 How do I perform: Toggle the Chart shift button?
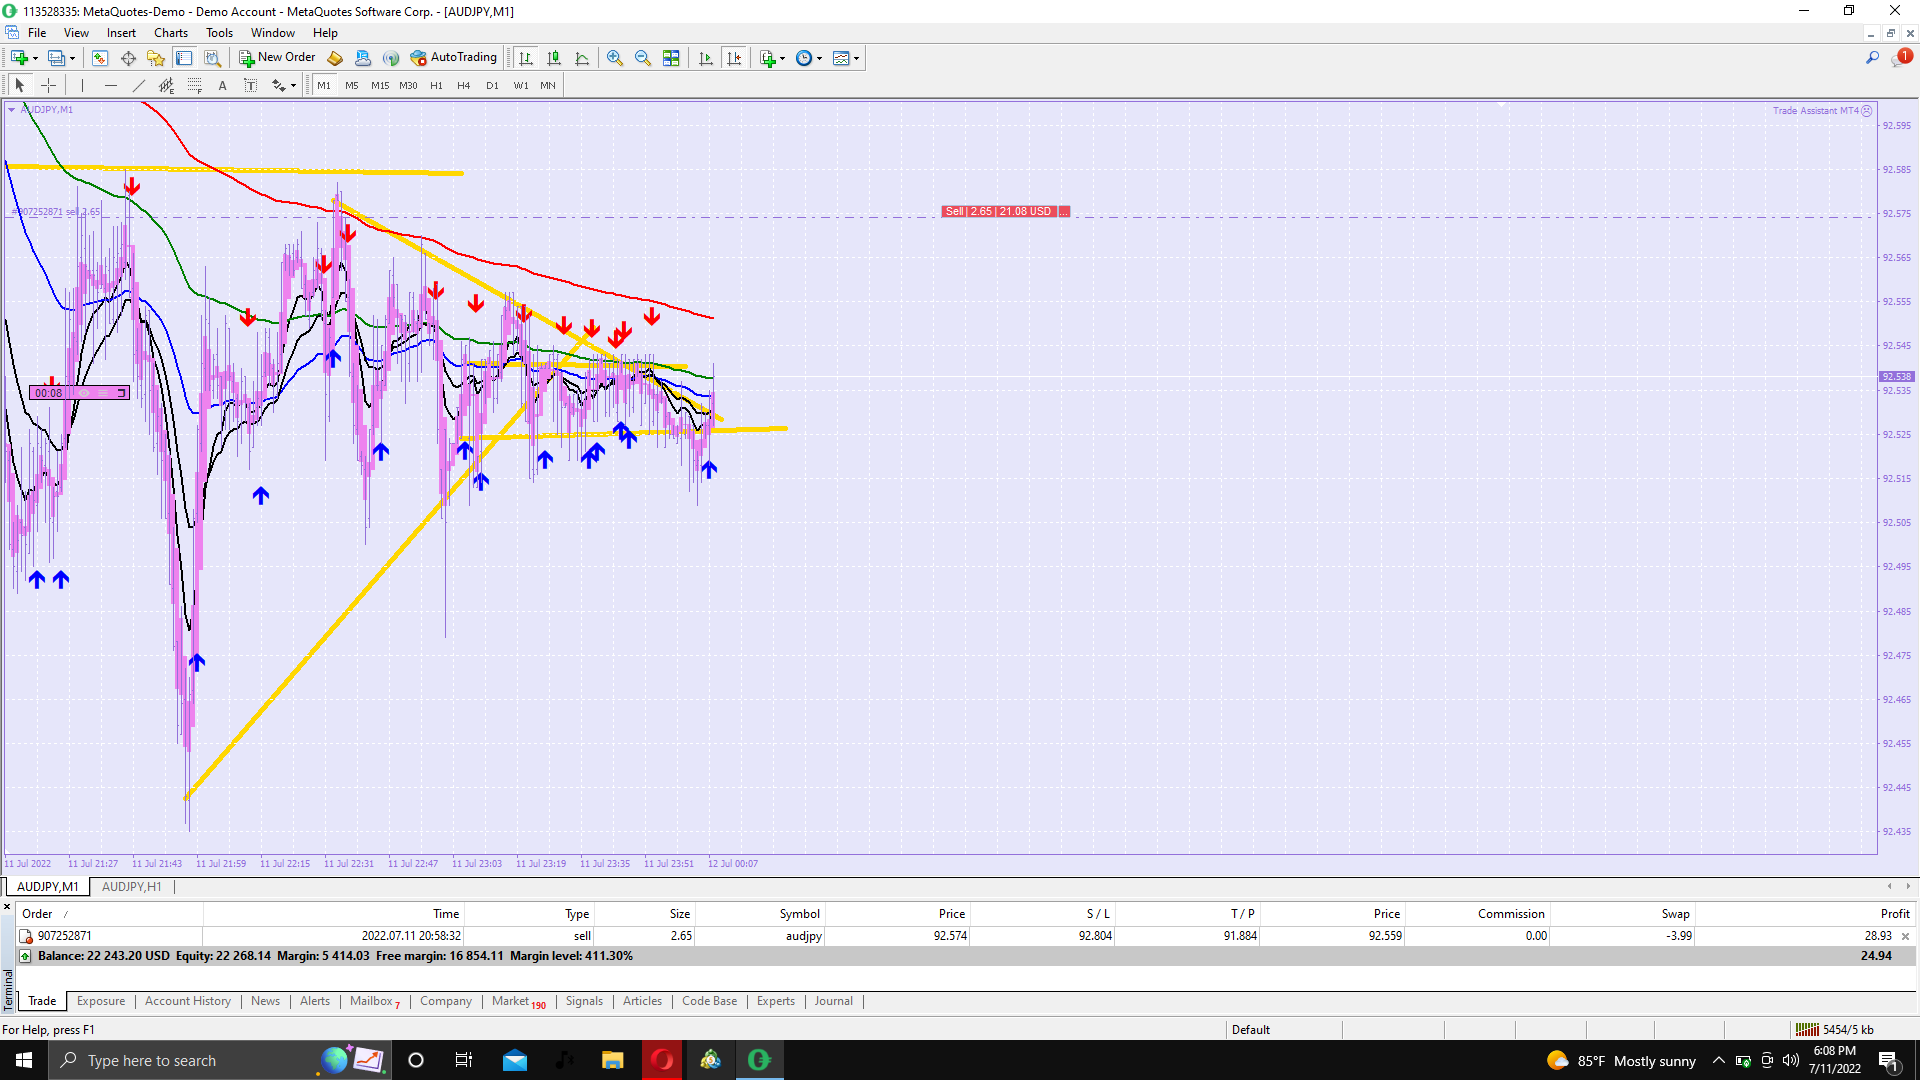coord(734,58)
